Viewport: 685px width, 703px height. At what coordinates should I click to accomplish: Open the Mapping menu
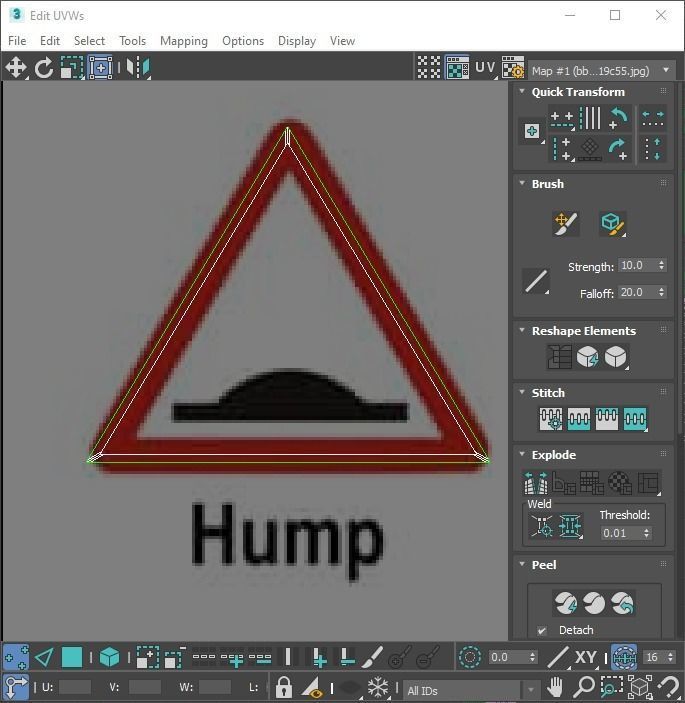[x=184, y=41]
